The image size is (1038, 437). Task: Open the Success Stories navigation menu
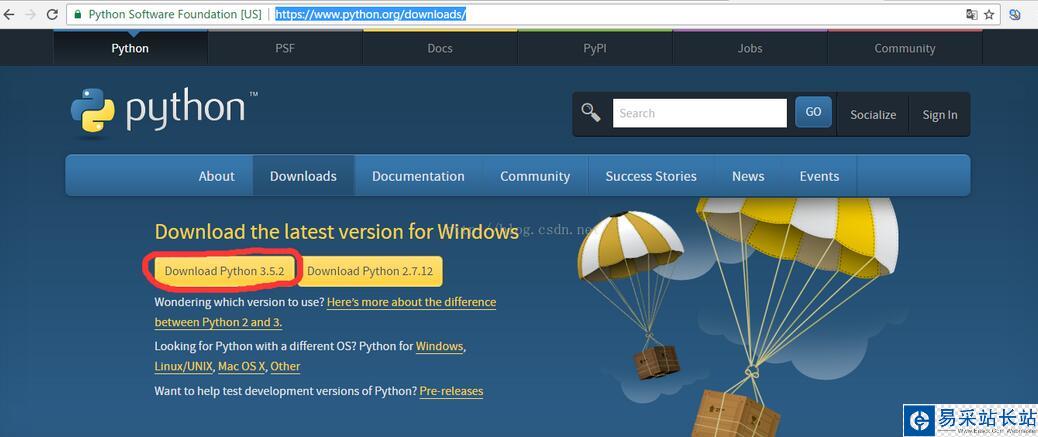point(651,176)
